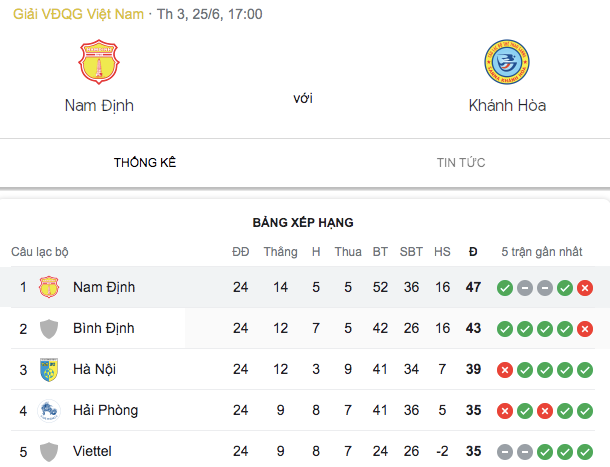Click the Nam Định team name in the header

point(99,105)
